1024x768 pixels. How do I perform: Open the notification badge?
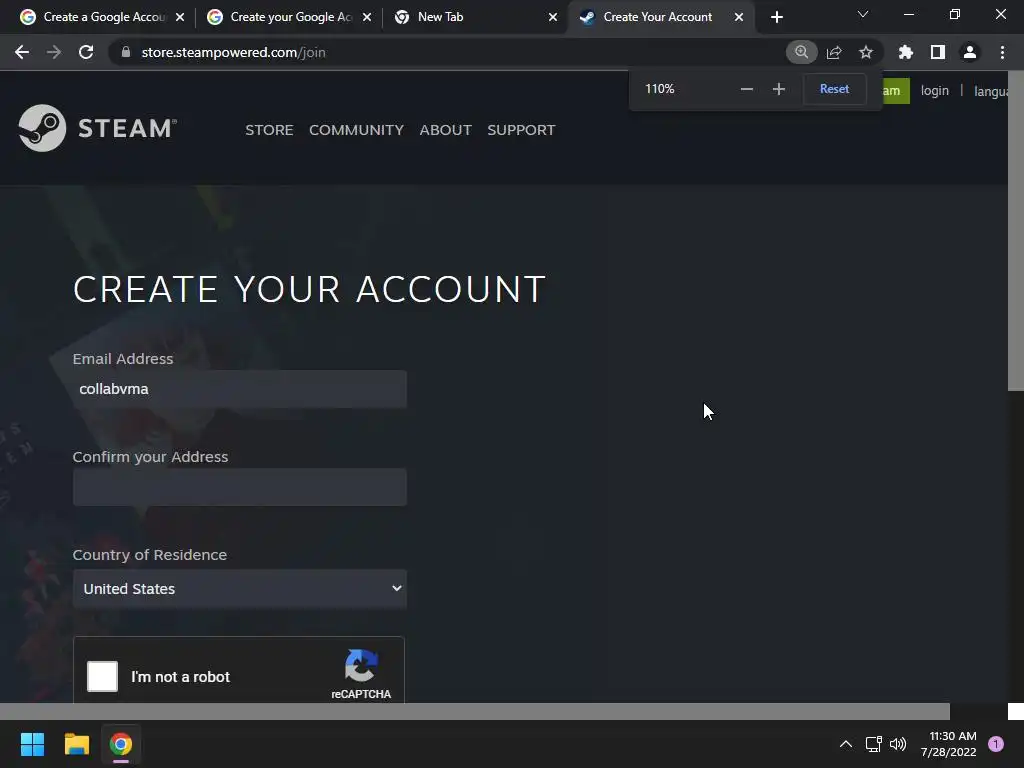(996, 744)
